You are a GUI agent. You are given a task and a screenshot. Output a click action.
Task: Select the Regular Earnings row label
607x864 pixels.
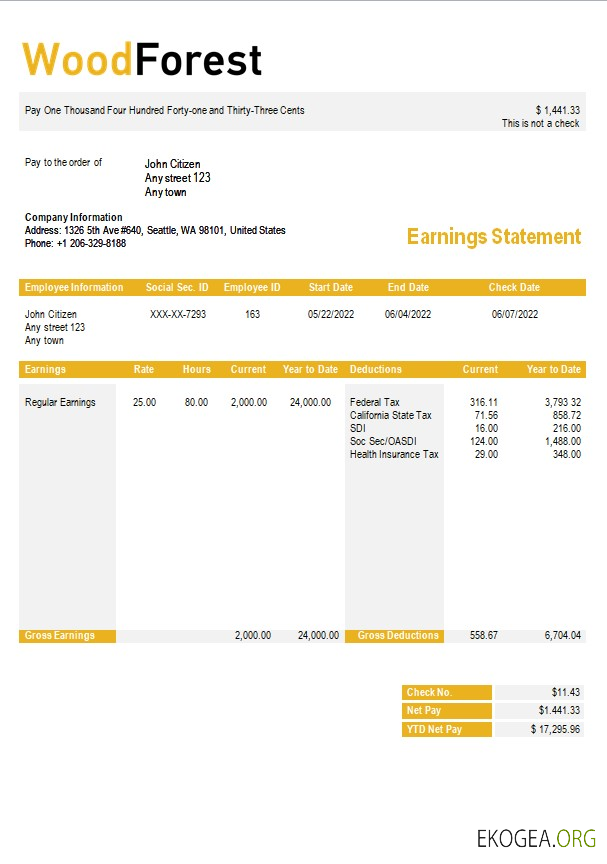(x=60, y=402)
